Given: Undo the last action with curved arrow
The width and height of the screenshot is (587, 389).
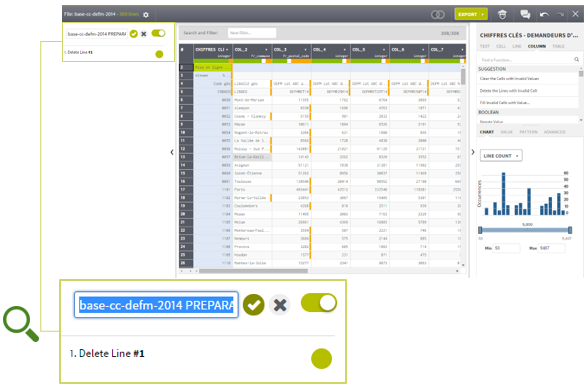Looking at the screenshot, I should click(544, 15).
